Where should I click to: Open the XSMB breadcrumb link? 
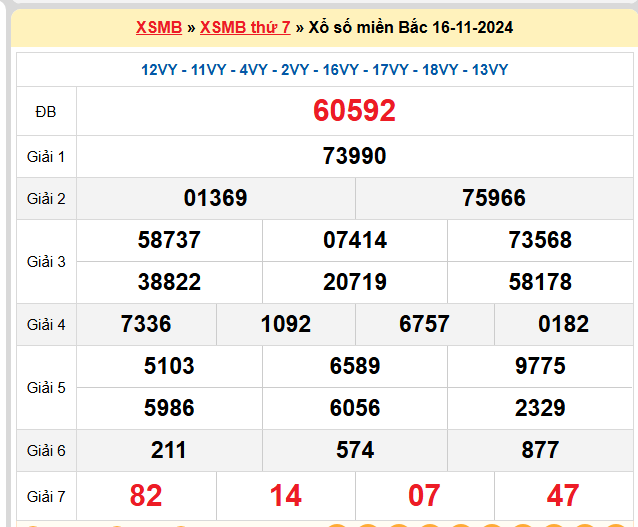coord(159,28)
